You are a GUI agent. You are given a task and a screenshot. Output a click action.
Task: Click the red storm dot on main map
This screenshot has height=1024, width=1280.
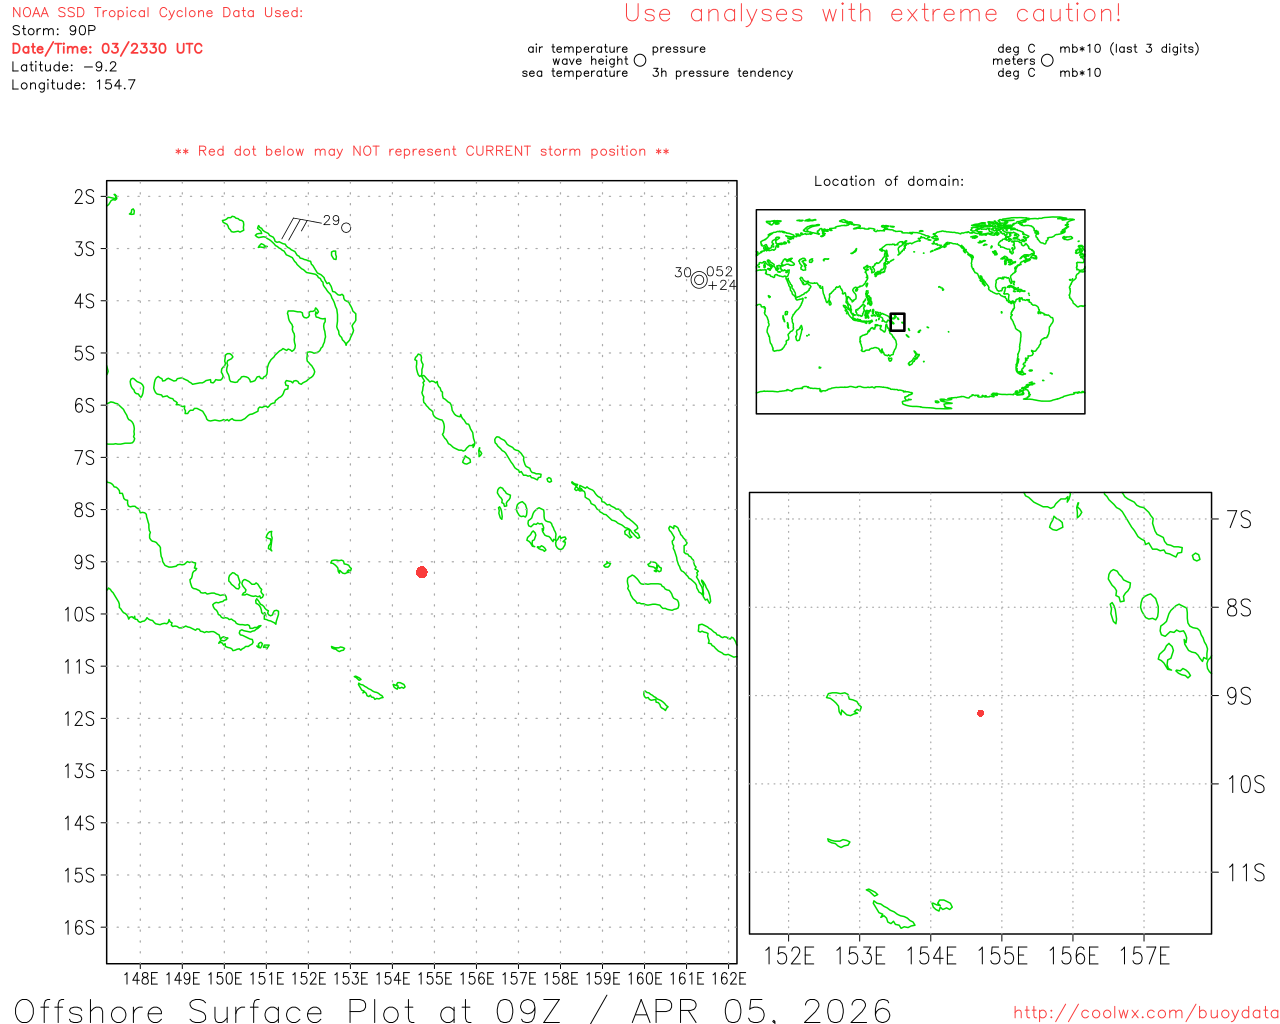pos(422,572)
